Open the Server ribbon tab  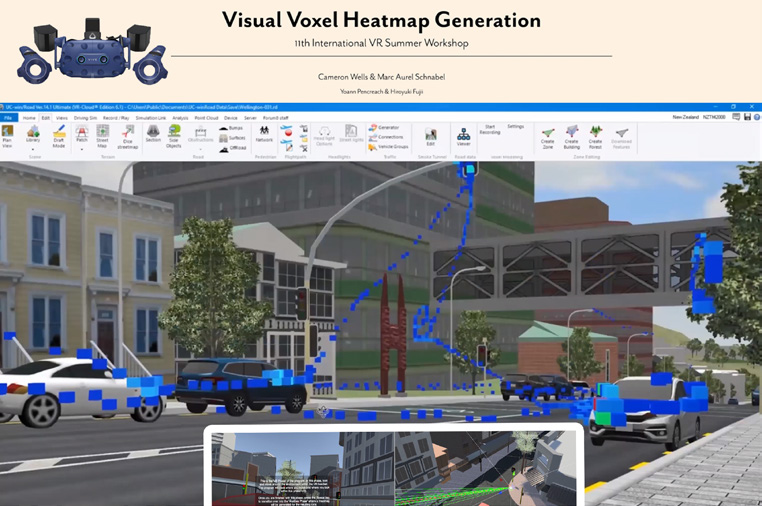(250, 118)
